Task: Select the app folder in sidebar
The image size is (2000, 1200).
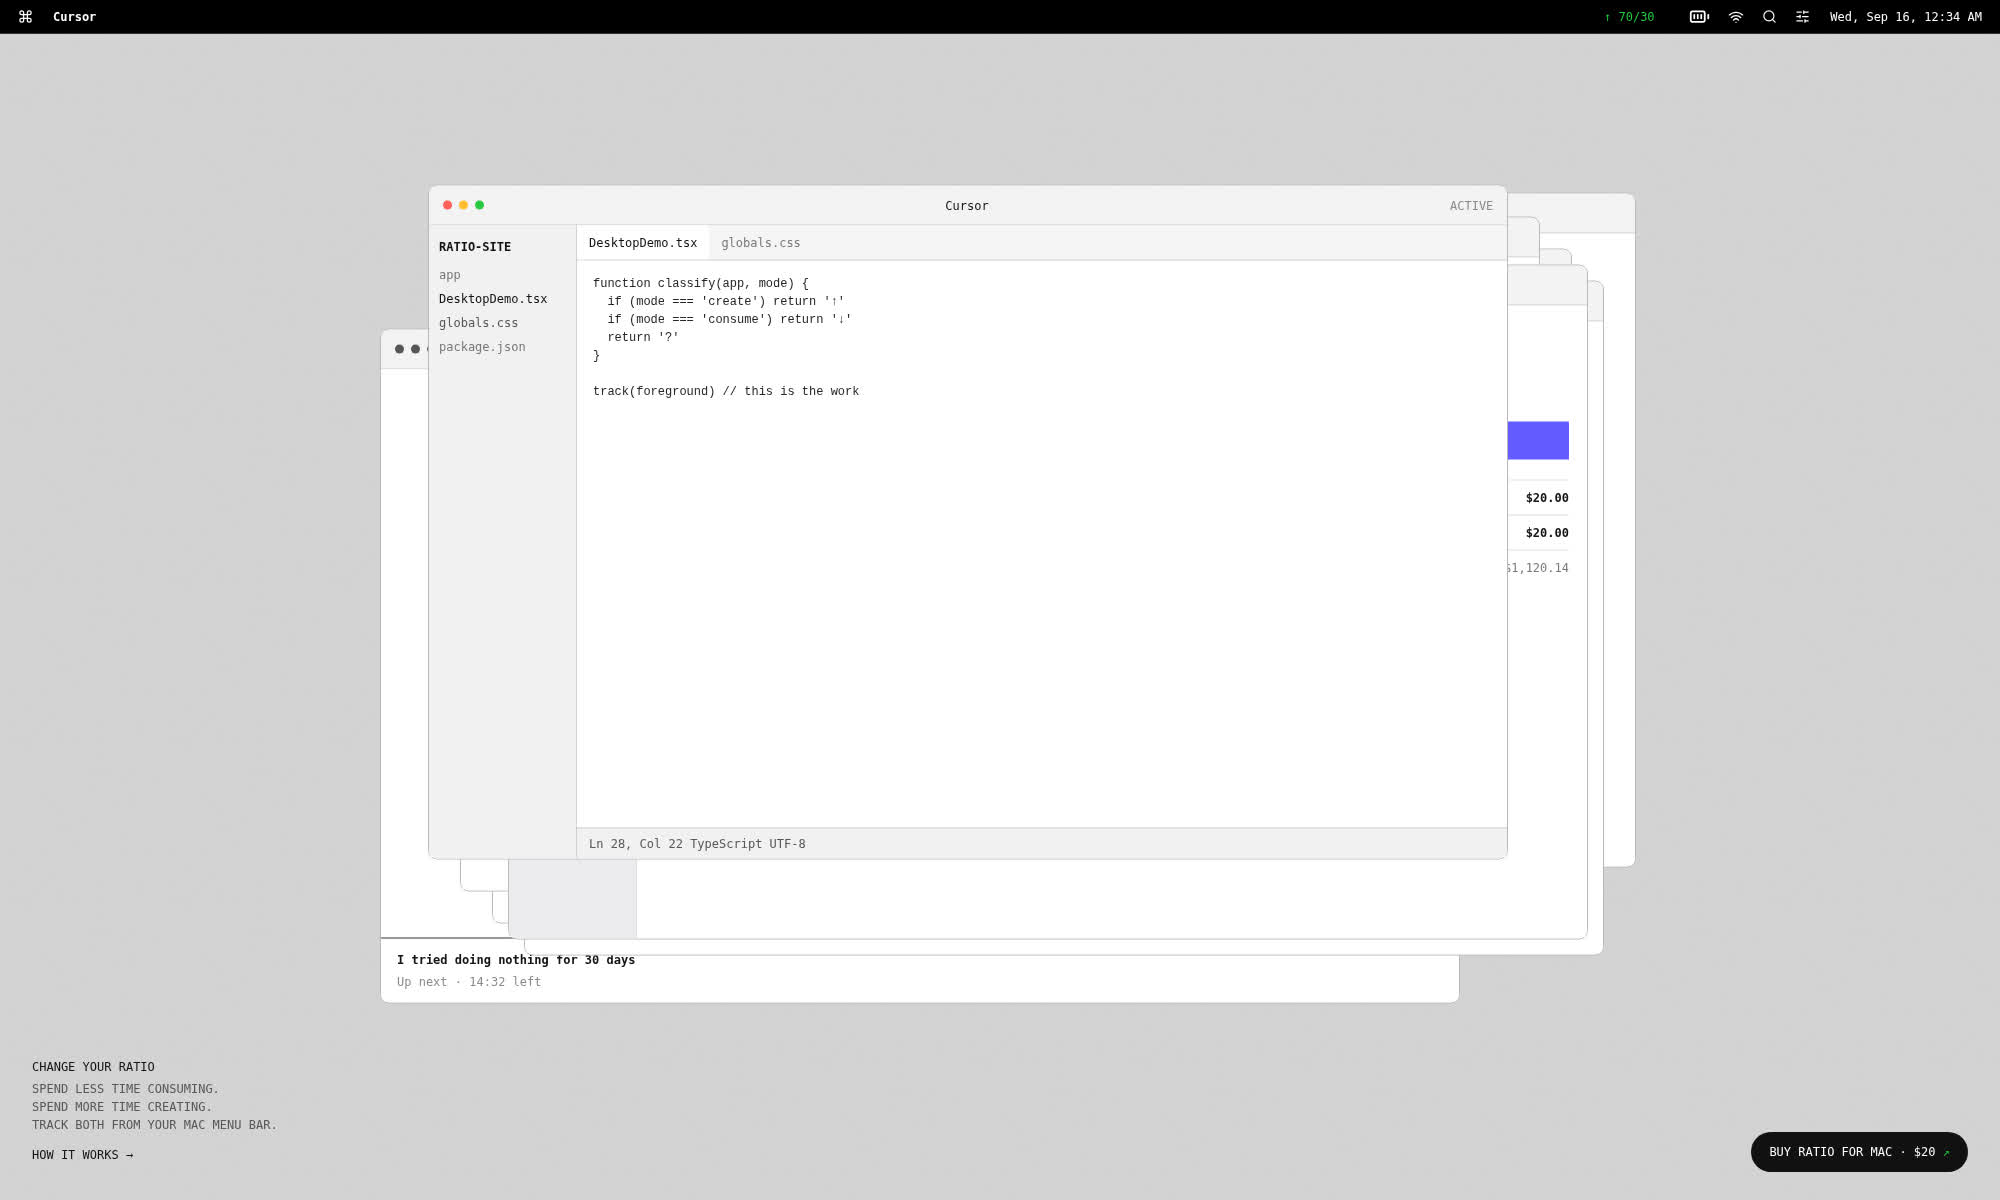Action: click(x=450, y=275)
